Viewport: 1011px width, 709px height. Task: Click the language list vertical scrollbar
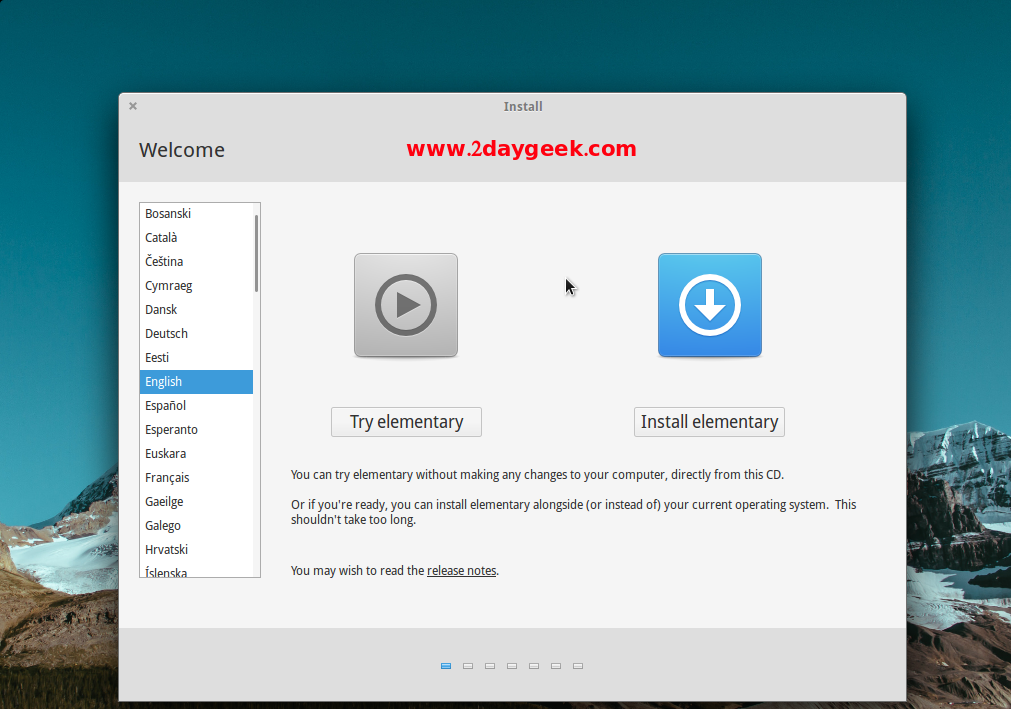click(256, 252)
